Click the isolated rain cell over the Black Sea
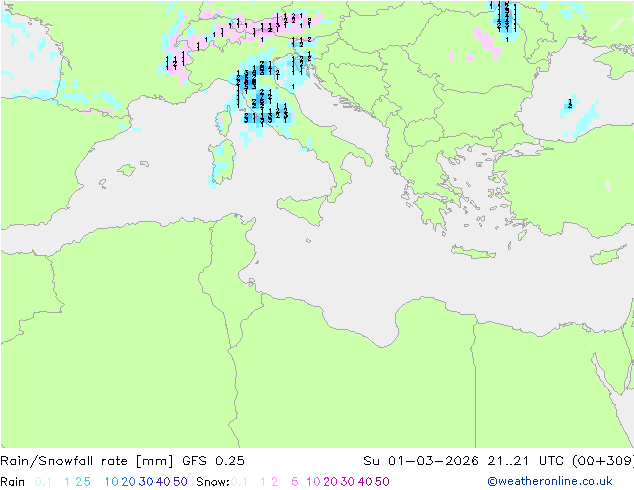Viewport: 634px width, 490px height. click(x=570, y=104)
